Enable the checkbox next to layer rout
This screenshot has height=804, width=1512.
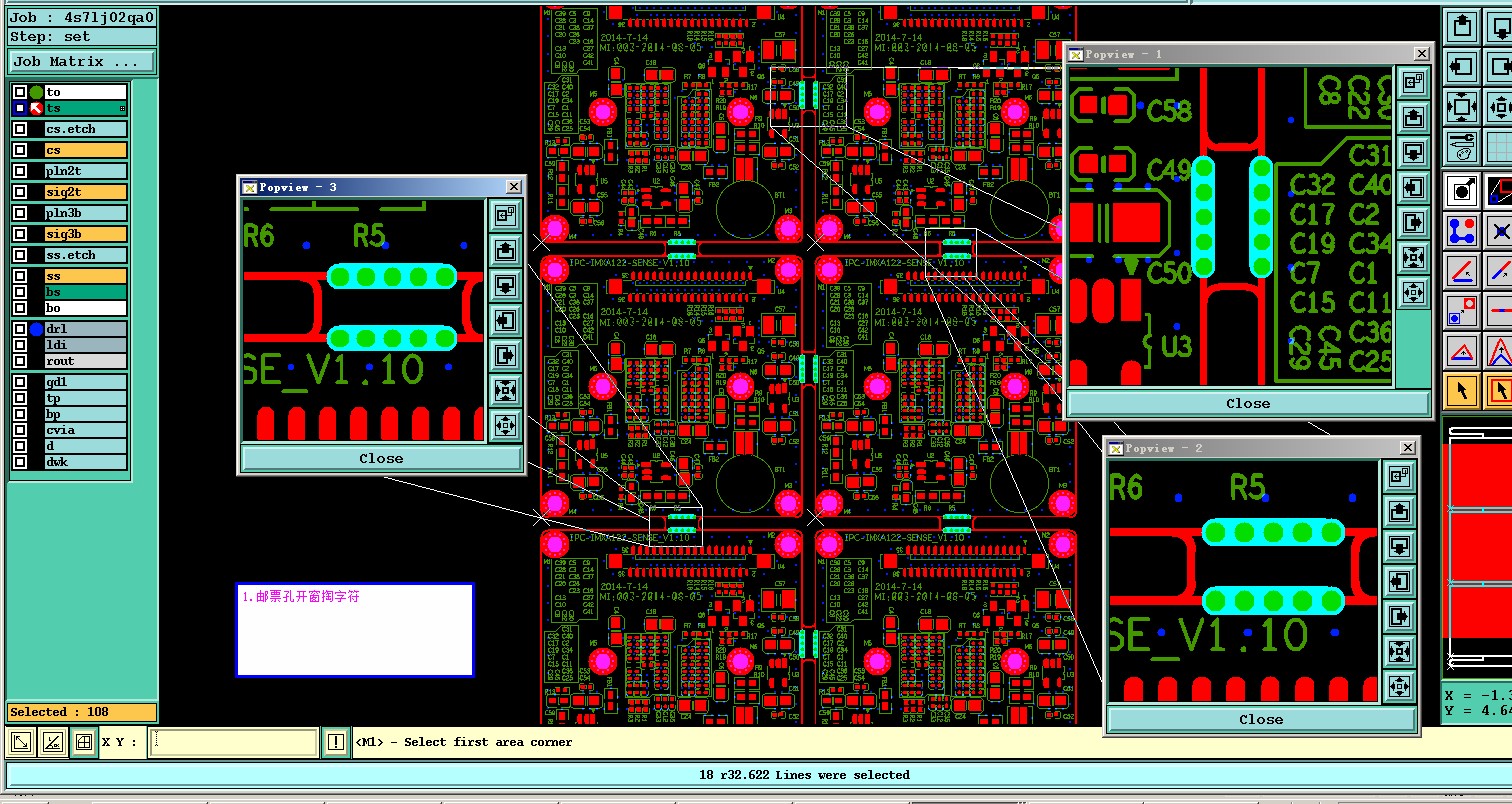[20, 361]
